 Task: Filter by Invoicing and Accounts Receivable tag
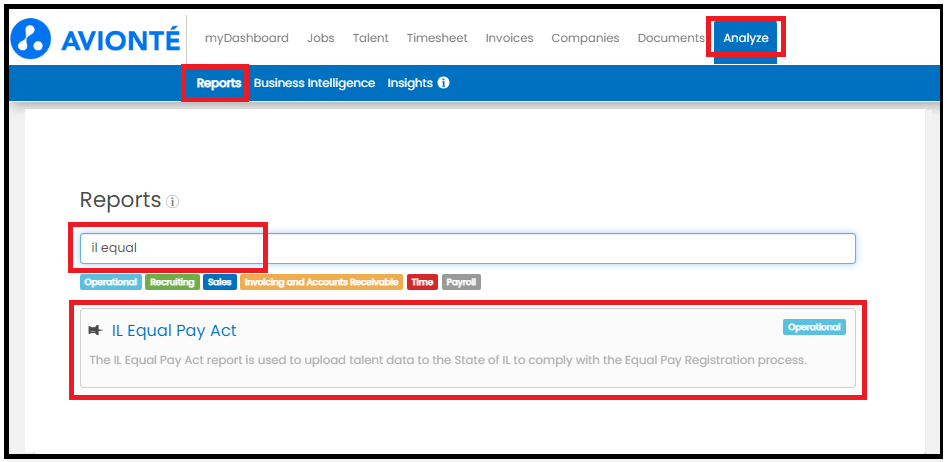[x=321, y=282]
